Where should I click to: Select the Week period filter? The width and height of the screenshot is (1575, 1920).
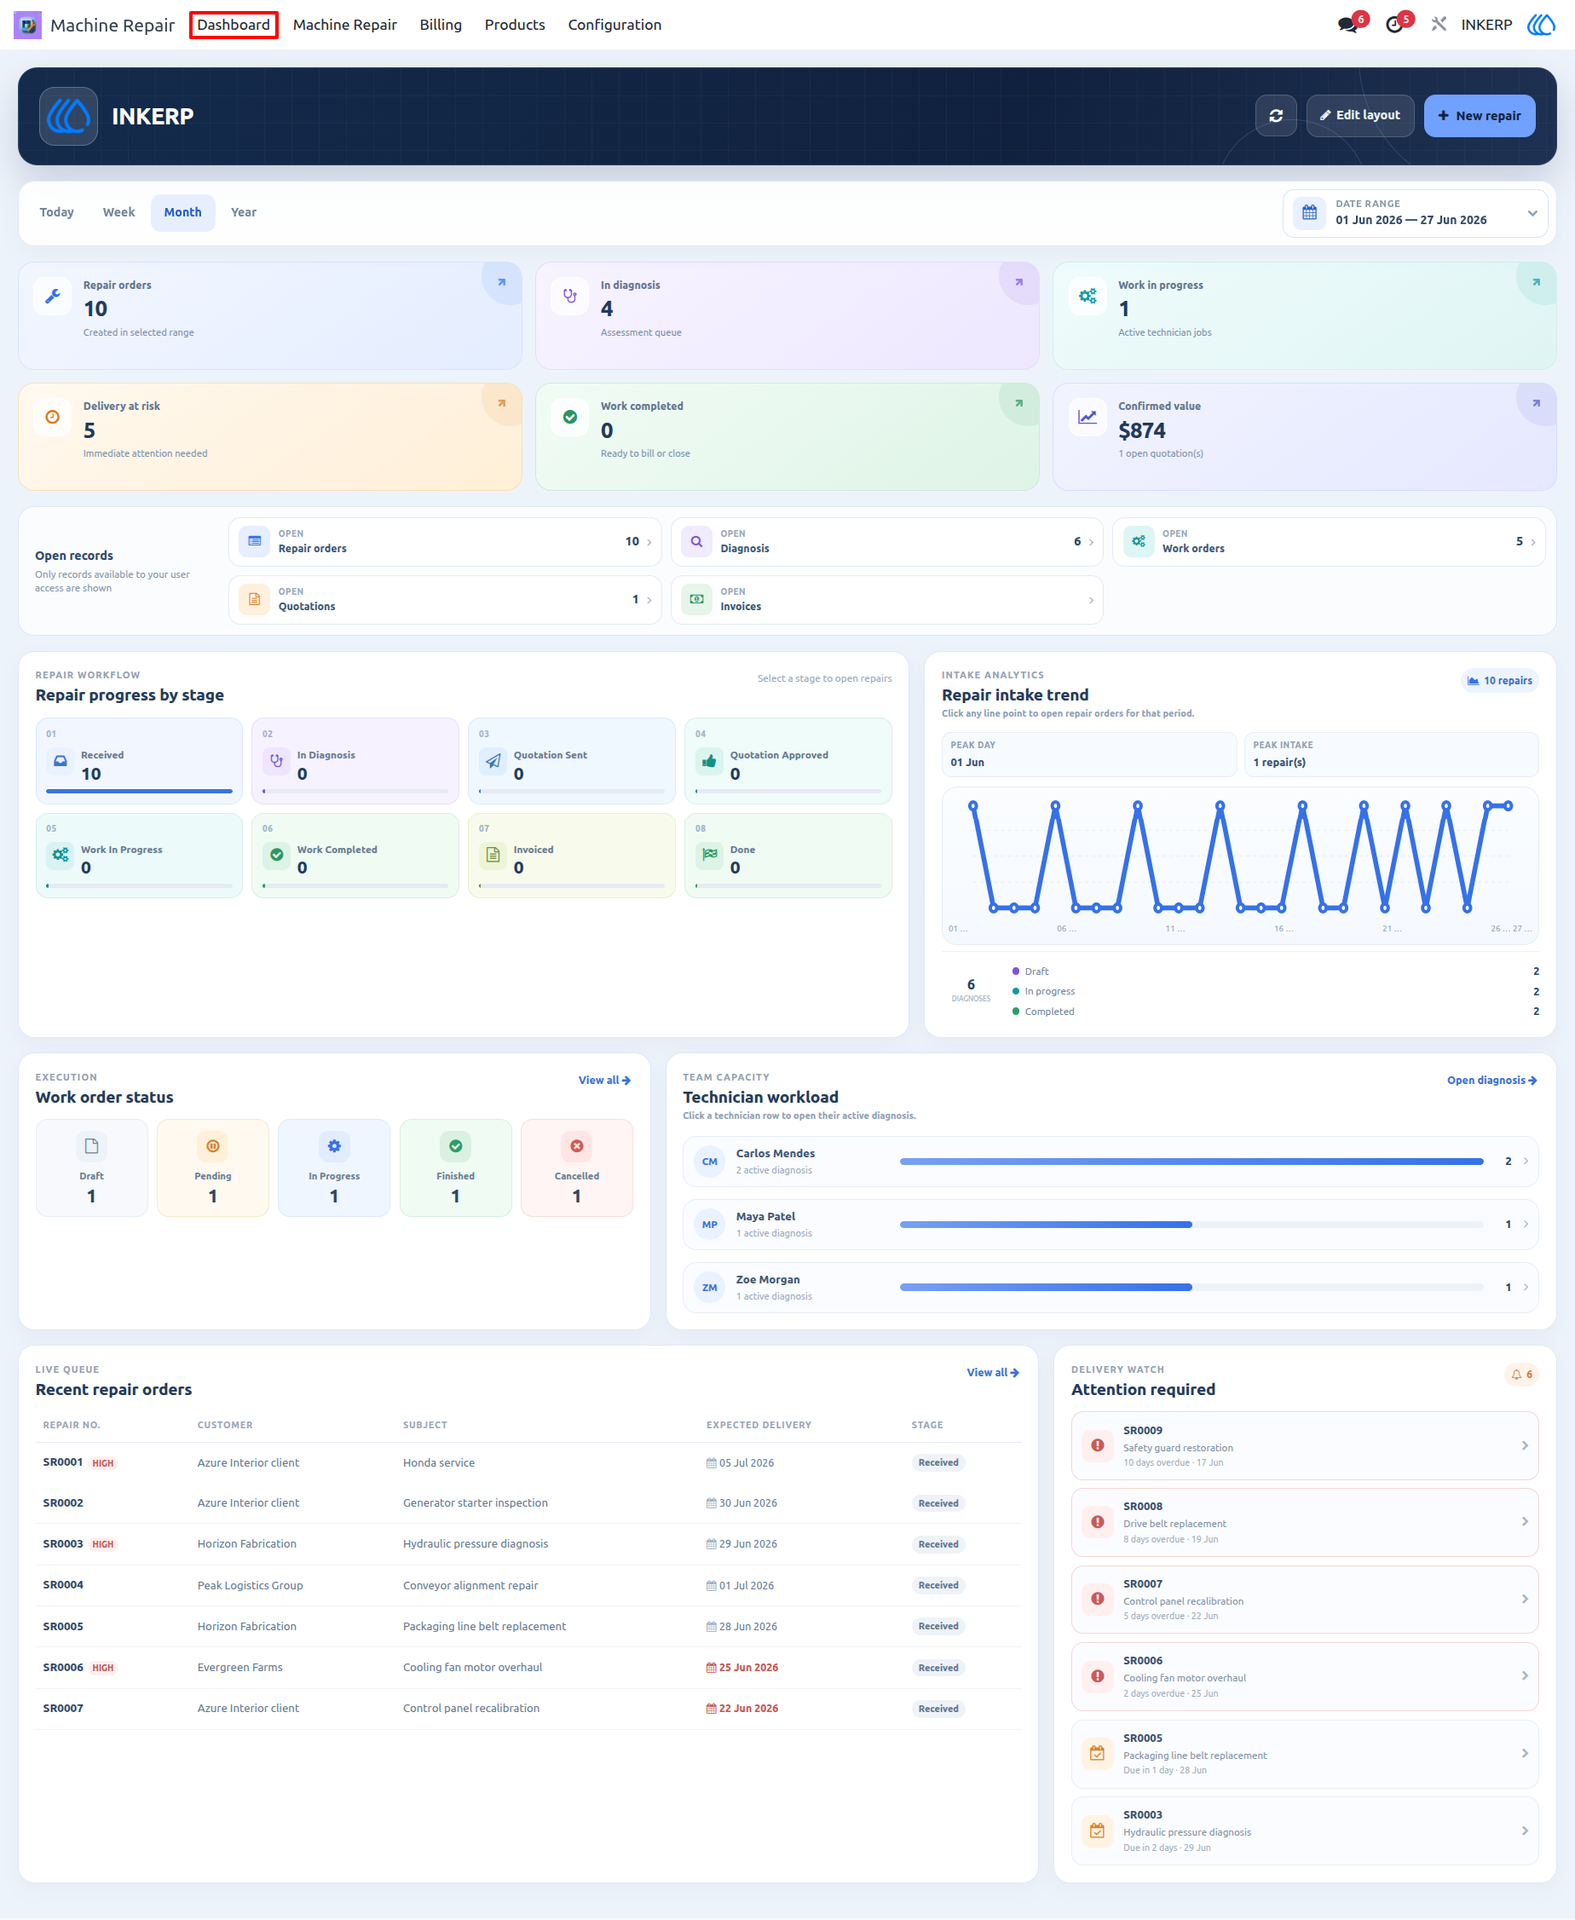tap(119, 212)
